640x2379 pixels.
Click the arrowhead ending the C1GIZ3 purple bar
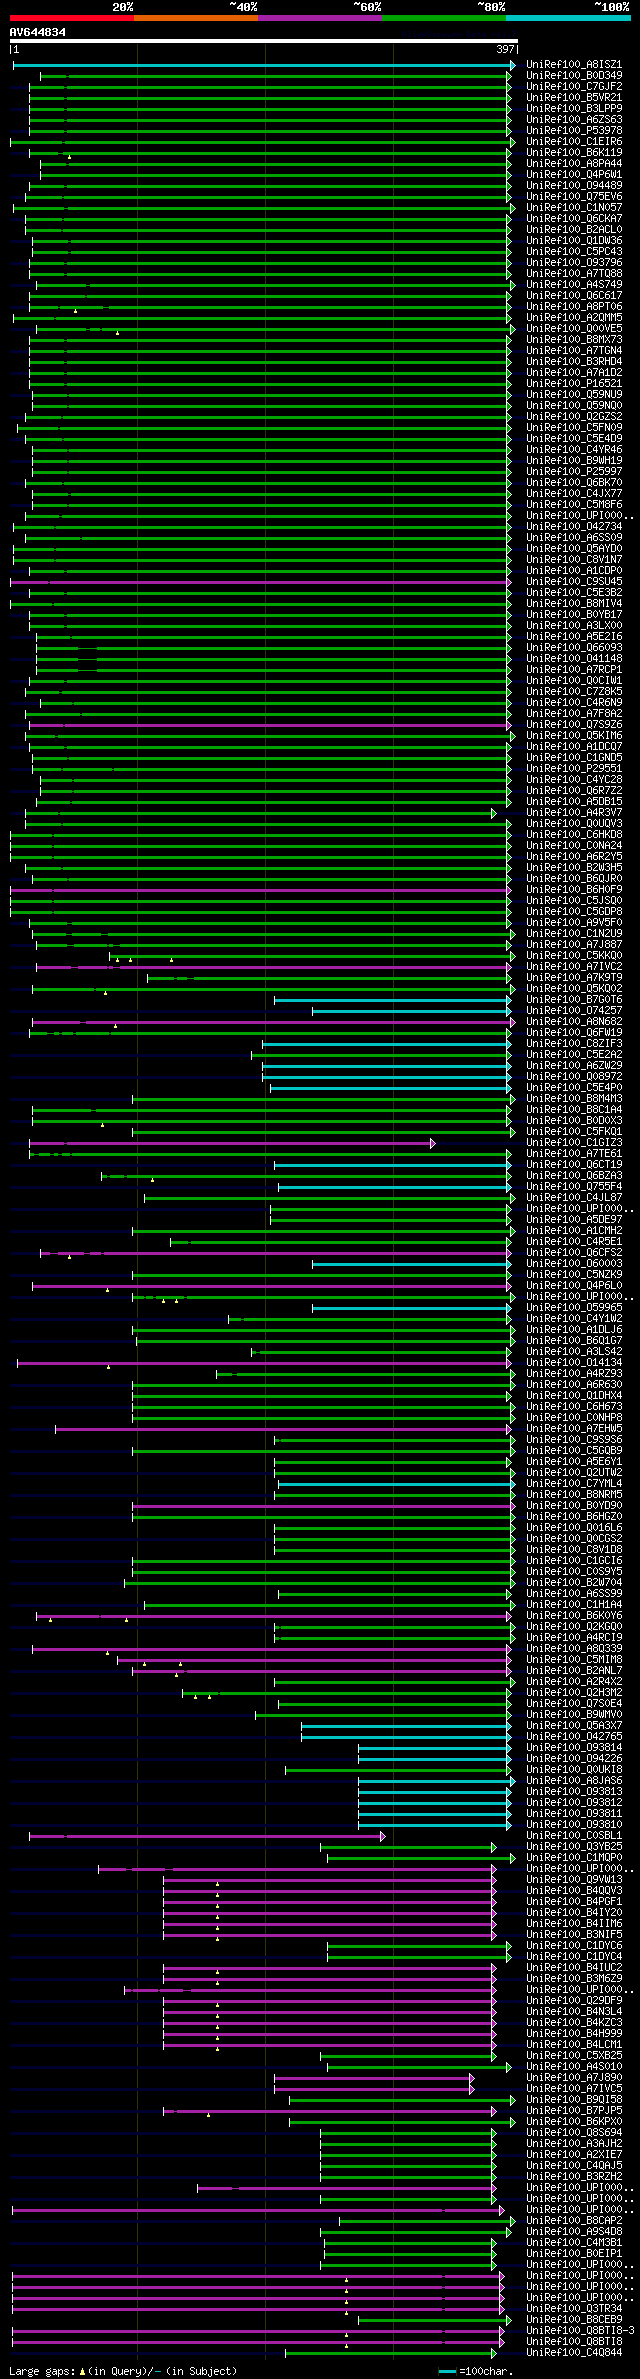[433, 1143]
